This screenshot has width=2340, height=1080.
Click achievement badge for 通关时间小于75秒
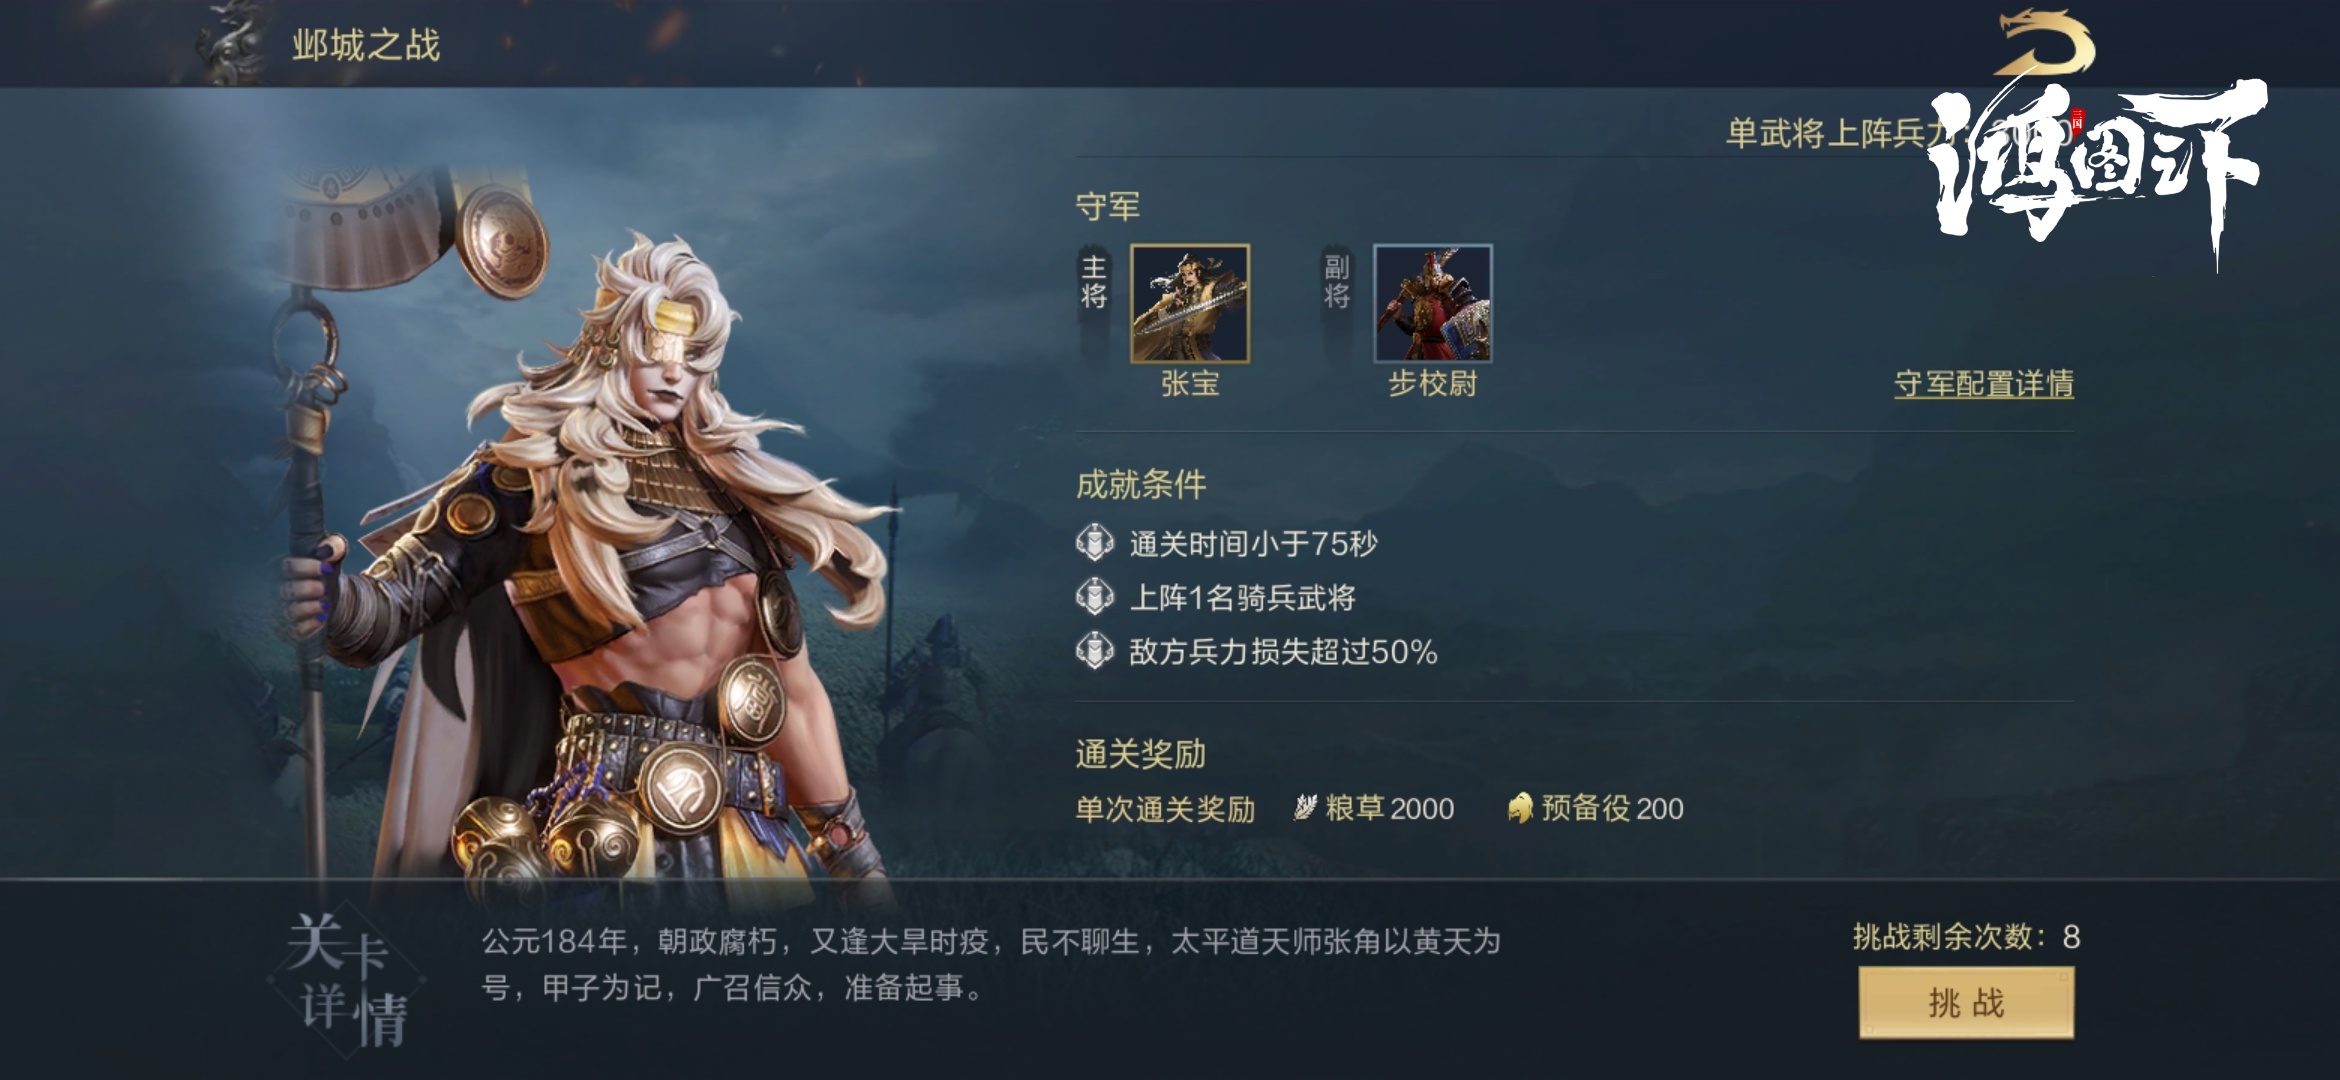1095,543
